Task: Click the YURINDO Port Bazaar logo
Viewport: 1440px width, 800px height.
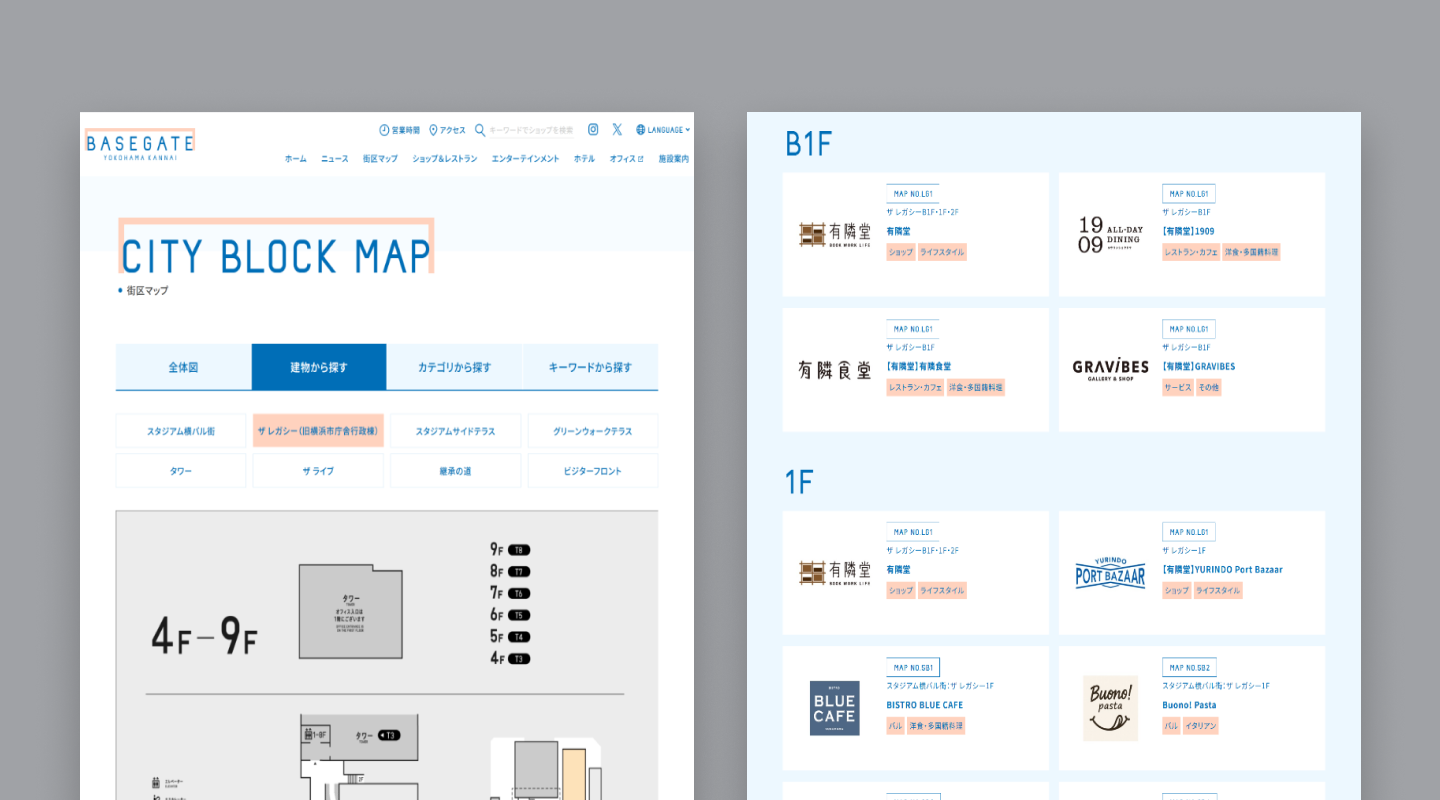Action: (x=1110, y=573)
